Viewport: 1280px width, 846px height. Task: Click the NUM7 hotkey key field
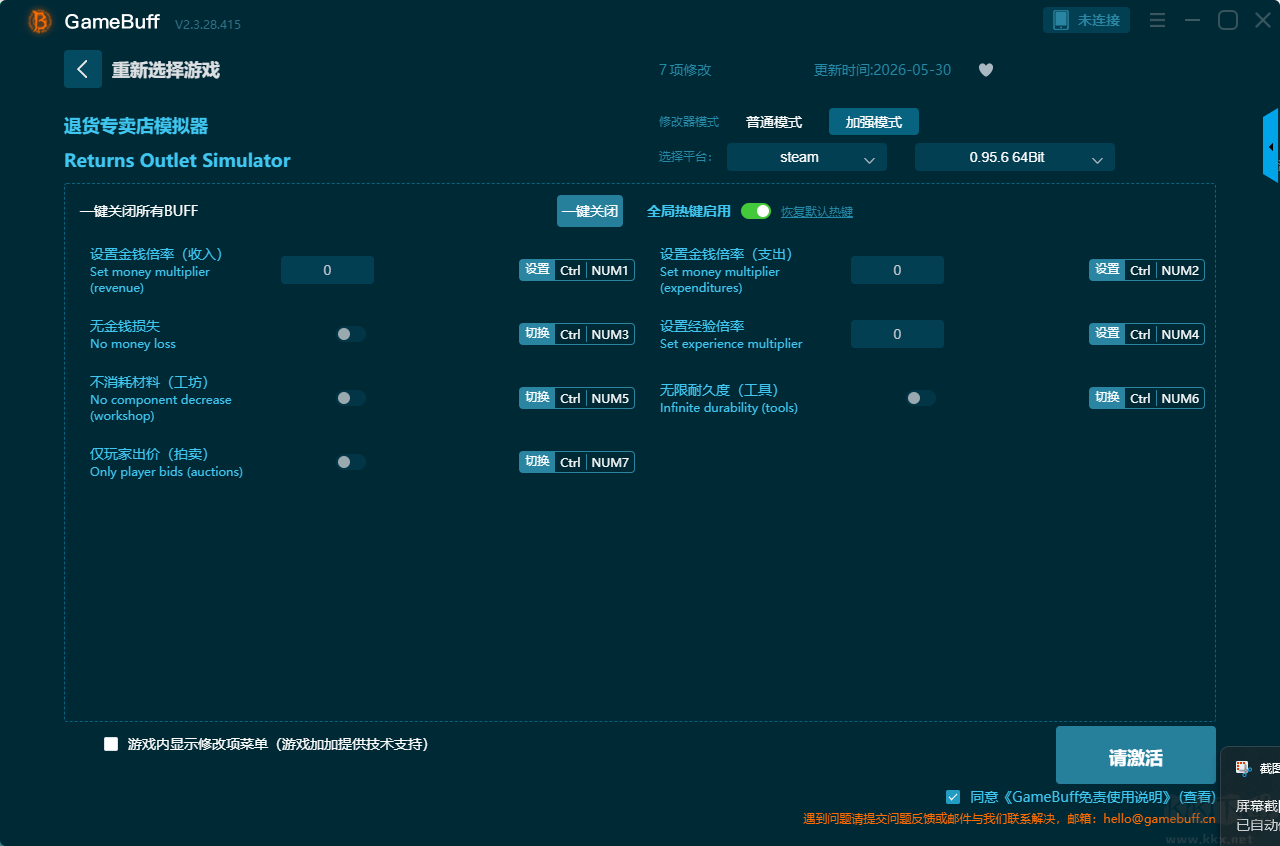point(610,462)
